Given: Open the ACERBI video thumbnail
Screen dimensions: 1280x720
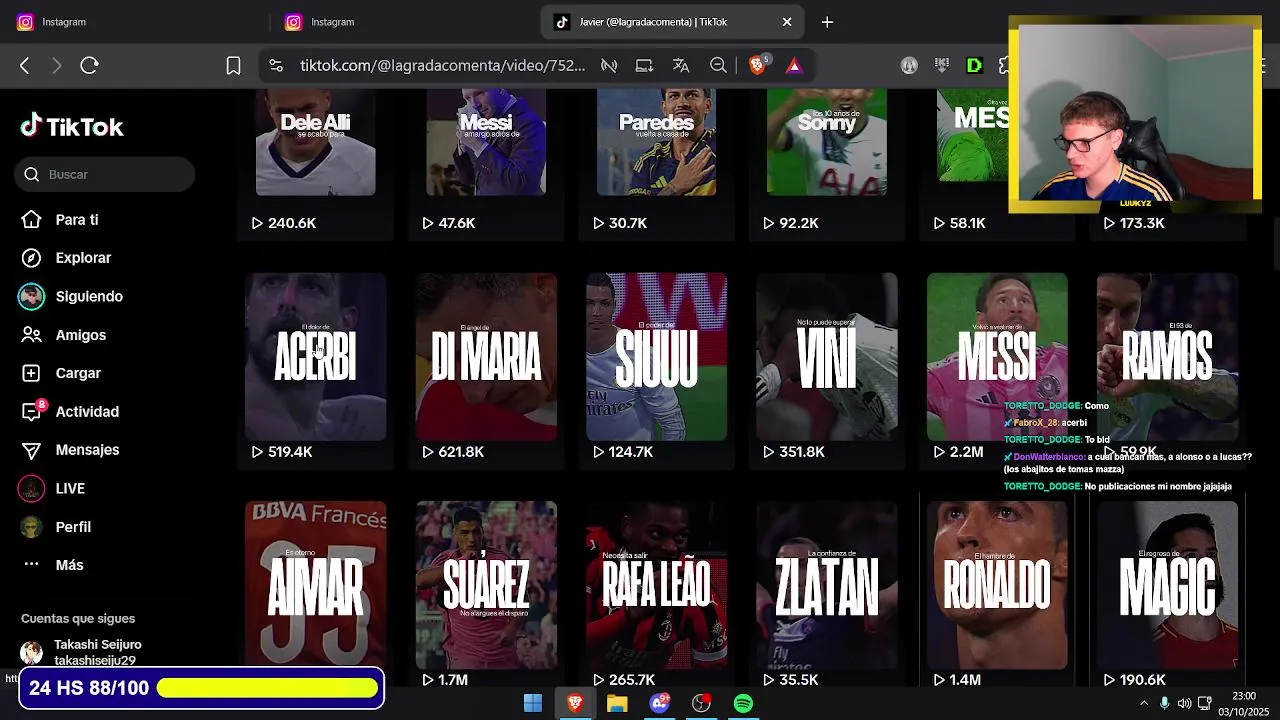Looking at the screenshot, I should 315,356.
